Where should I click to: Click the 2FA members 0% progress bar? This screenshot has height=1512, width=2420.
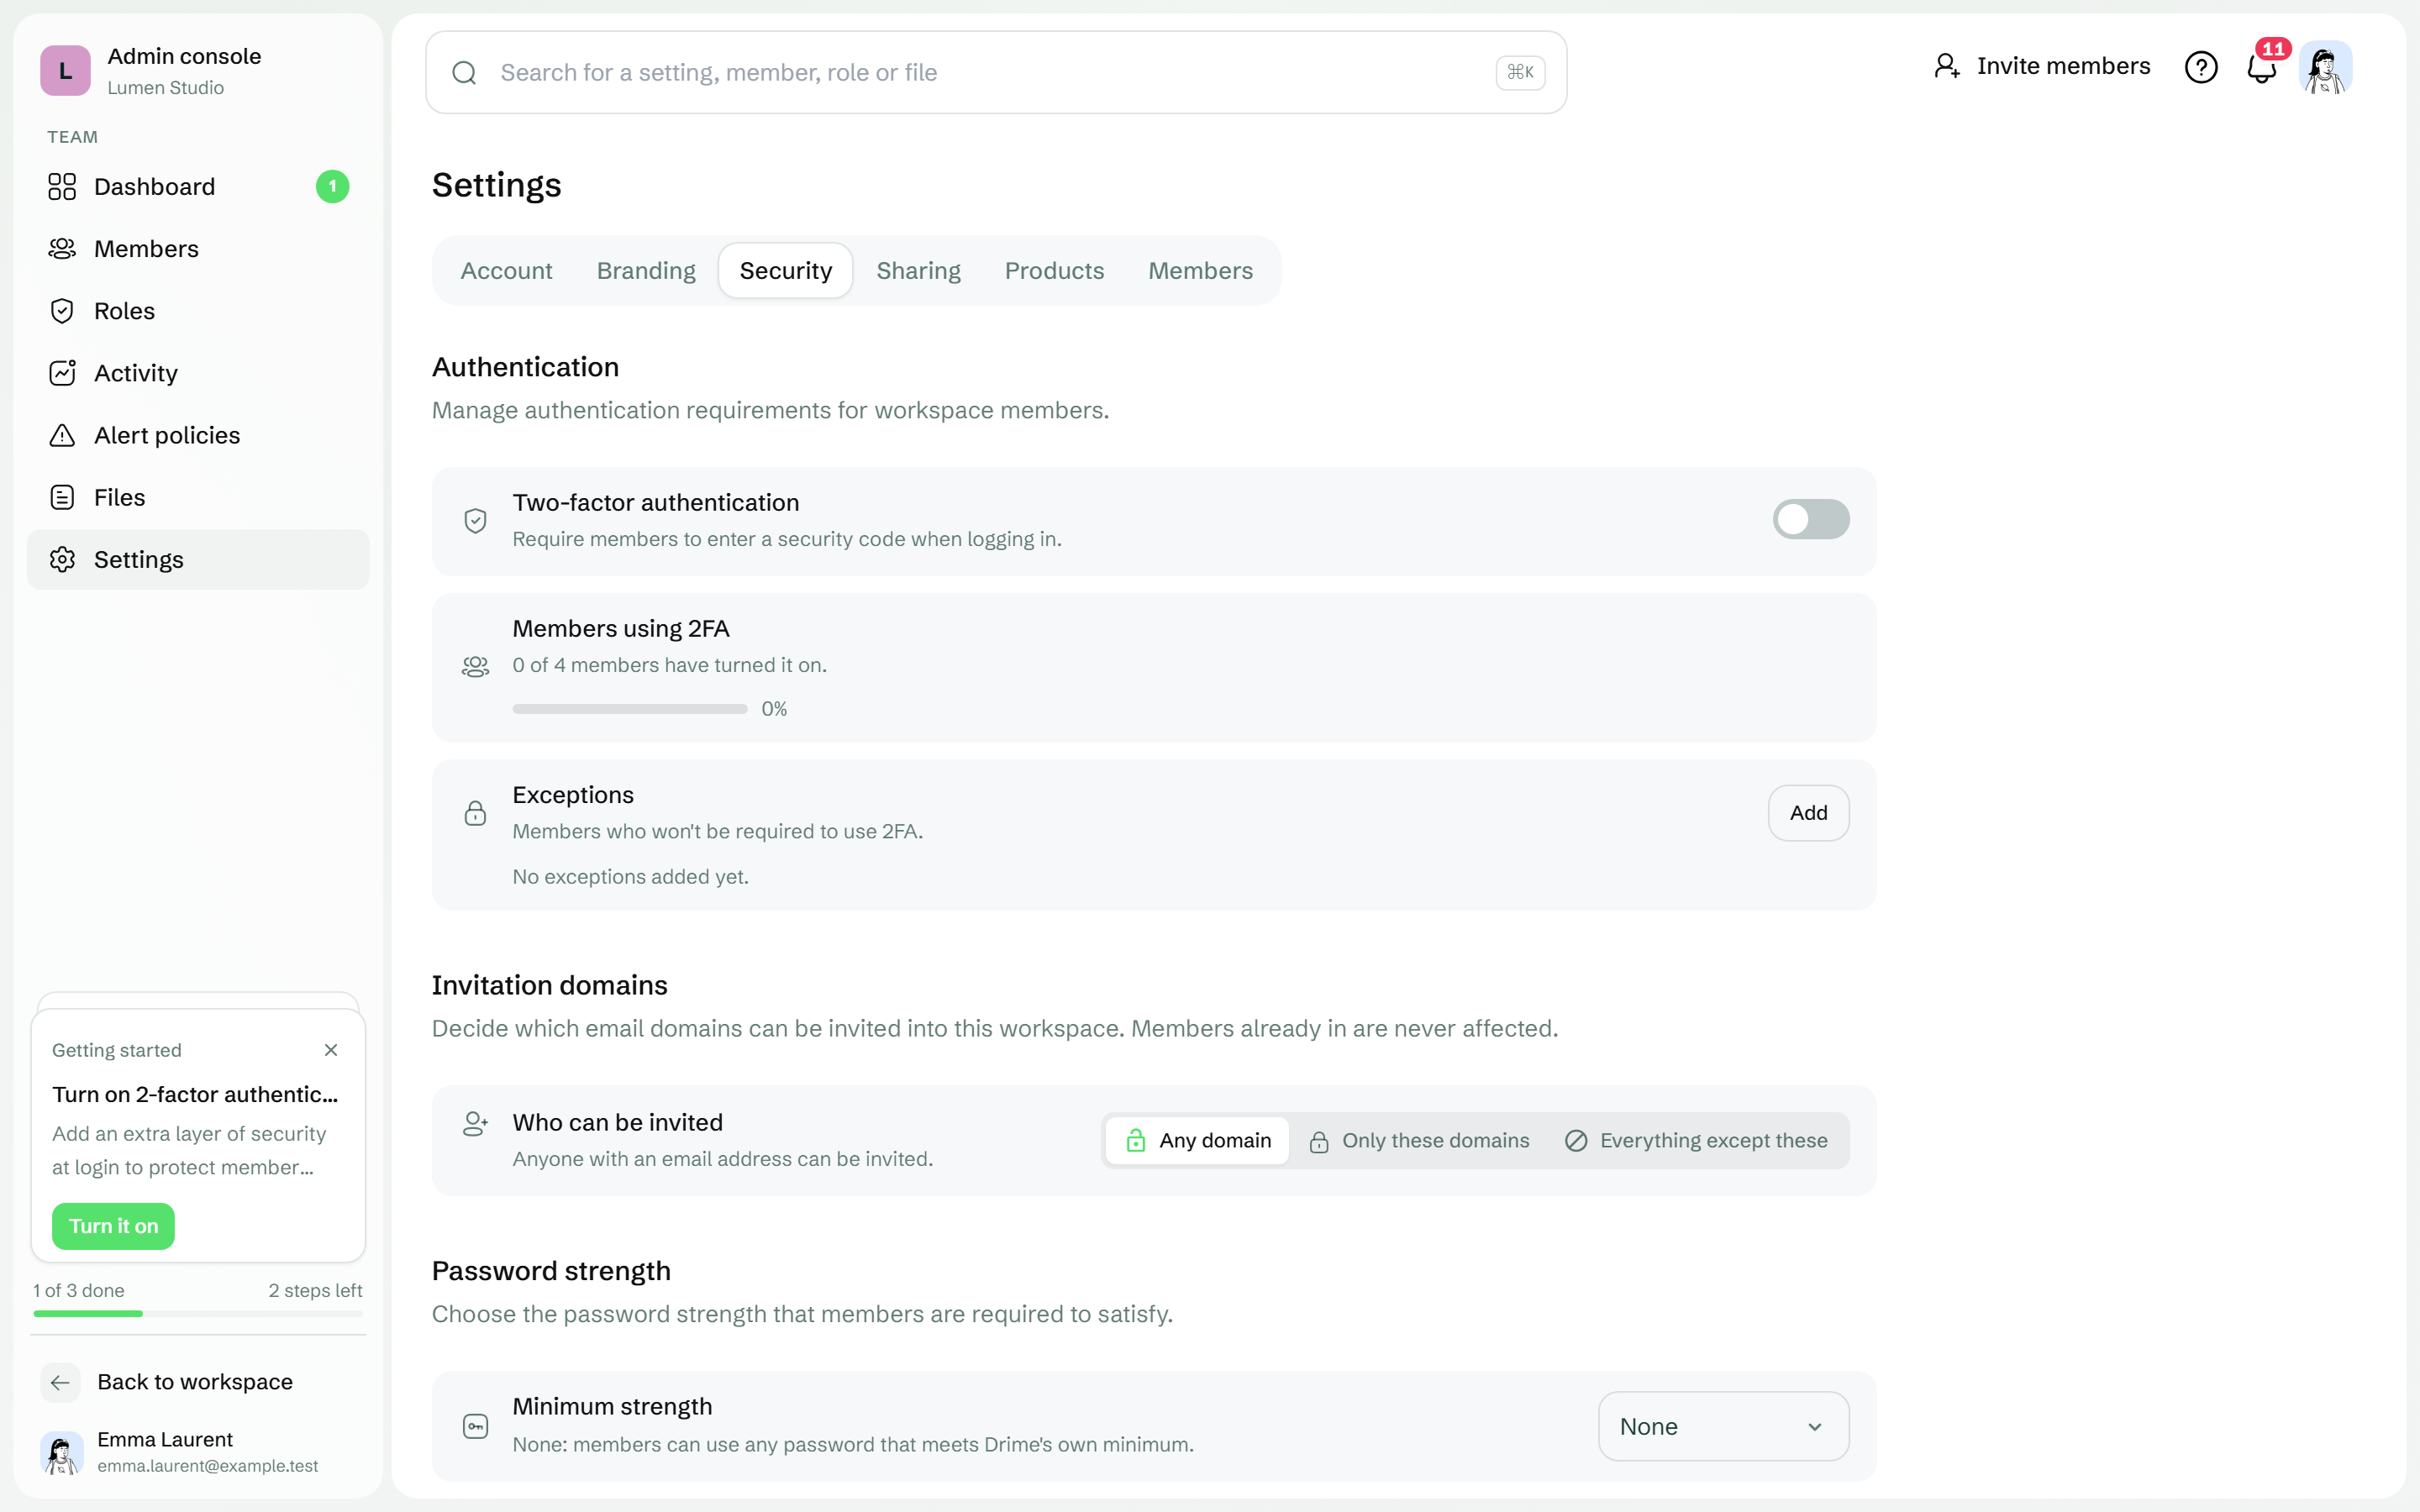point(630,709)
